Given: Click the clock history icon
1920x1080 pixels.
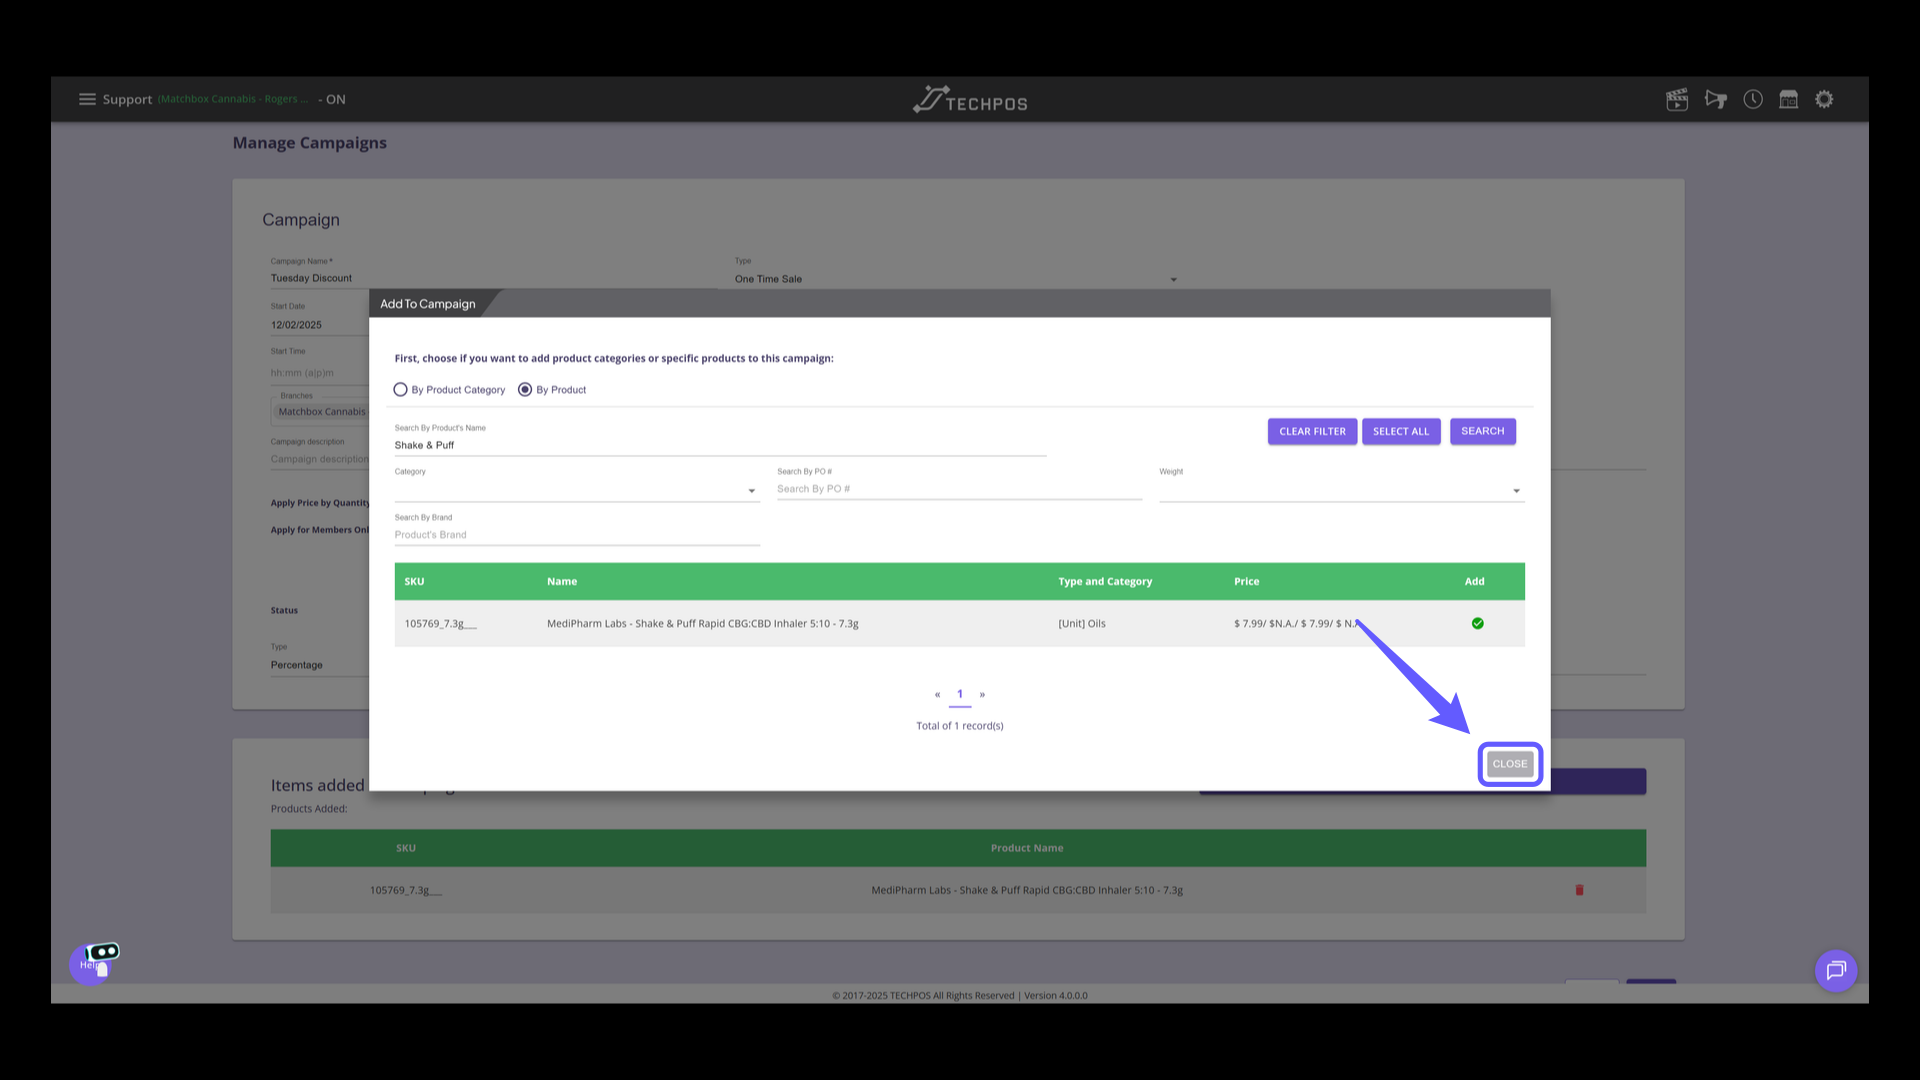Looking at the screenshot, I should (1753, 99).
